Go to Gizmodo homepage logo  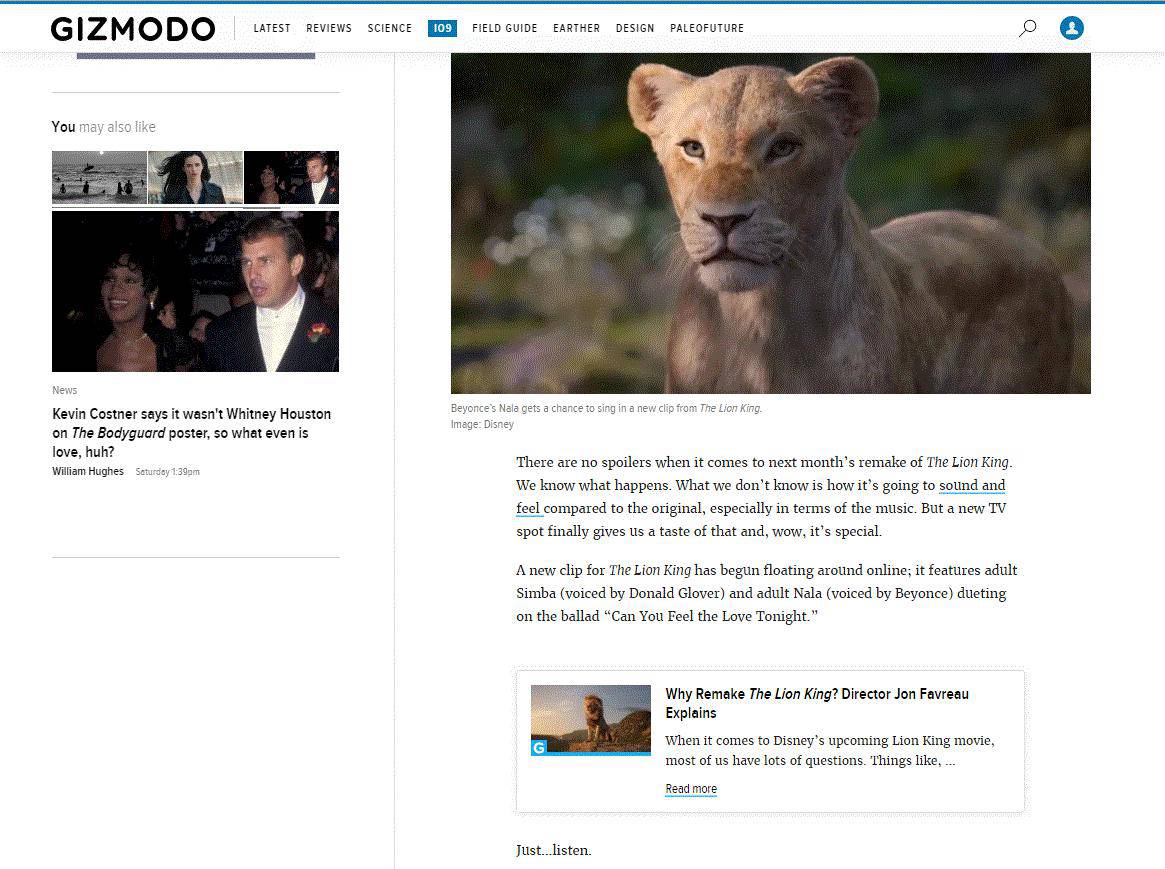(x=133, y=29)
